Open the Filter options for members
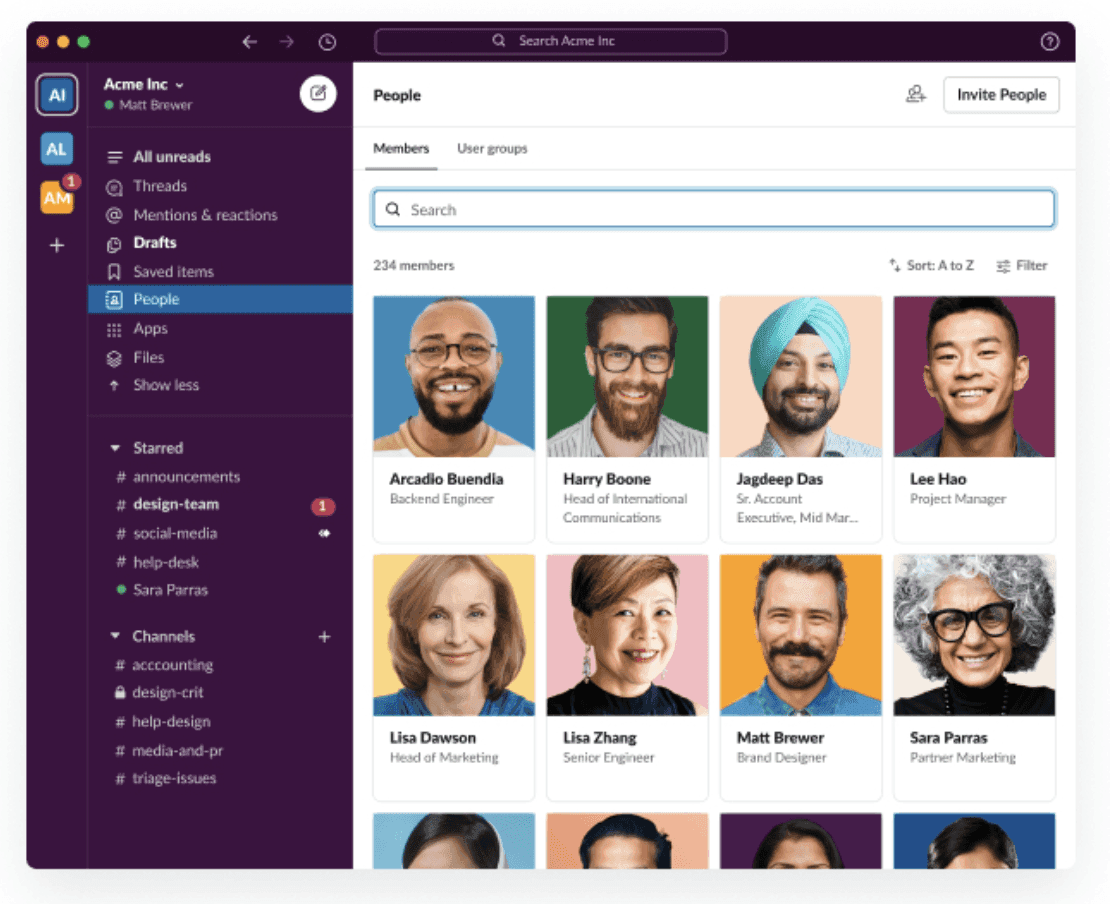The height and width of the screenshot is (904, 1110). pyautogui.click(x=1021, y=265)
